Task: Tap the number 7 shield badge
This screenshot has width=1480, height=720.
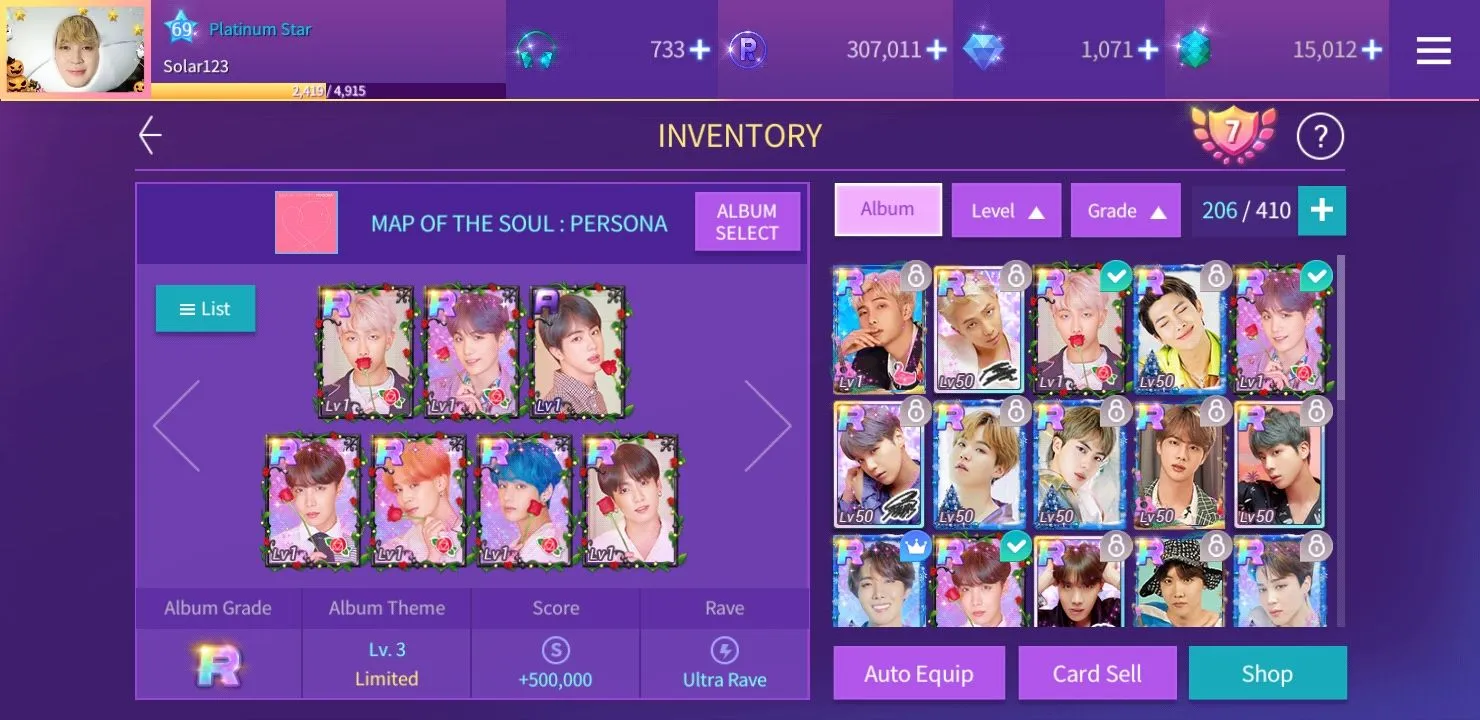Action: click(x=1233, y=134)
